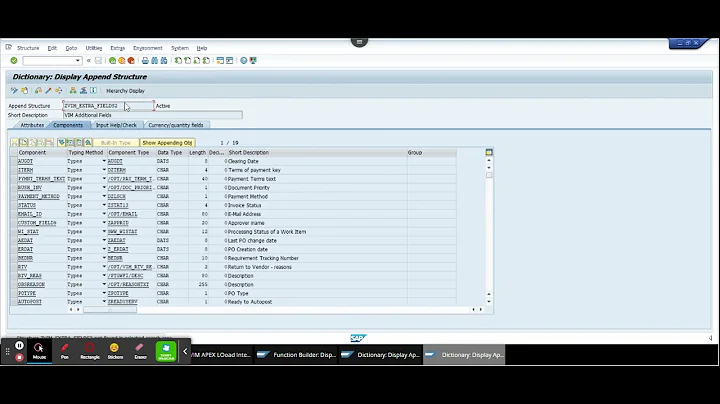The image size is (720, 404).
Task: Open Typing Method dropdown for AUGDT row
Action: tap(104, 161)
